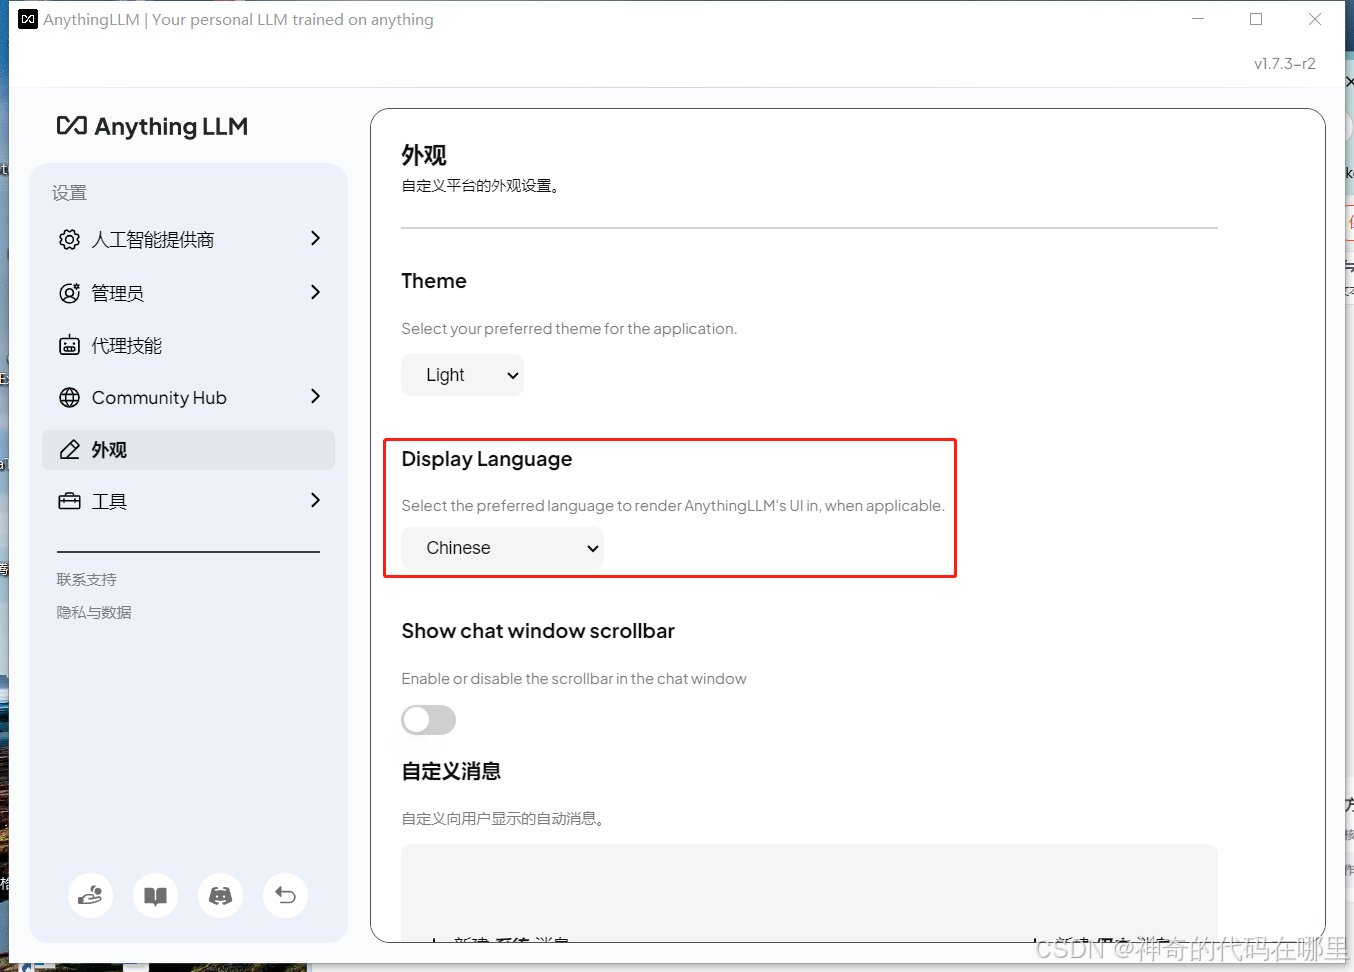1354x972 pixels.
Task: Open the 联系支持 link
Action: [x=86, y=579]
